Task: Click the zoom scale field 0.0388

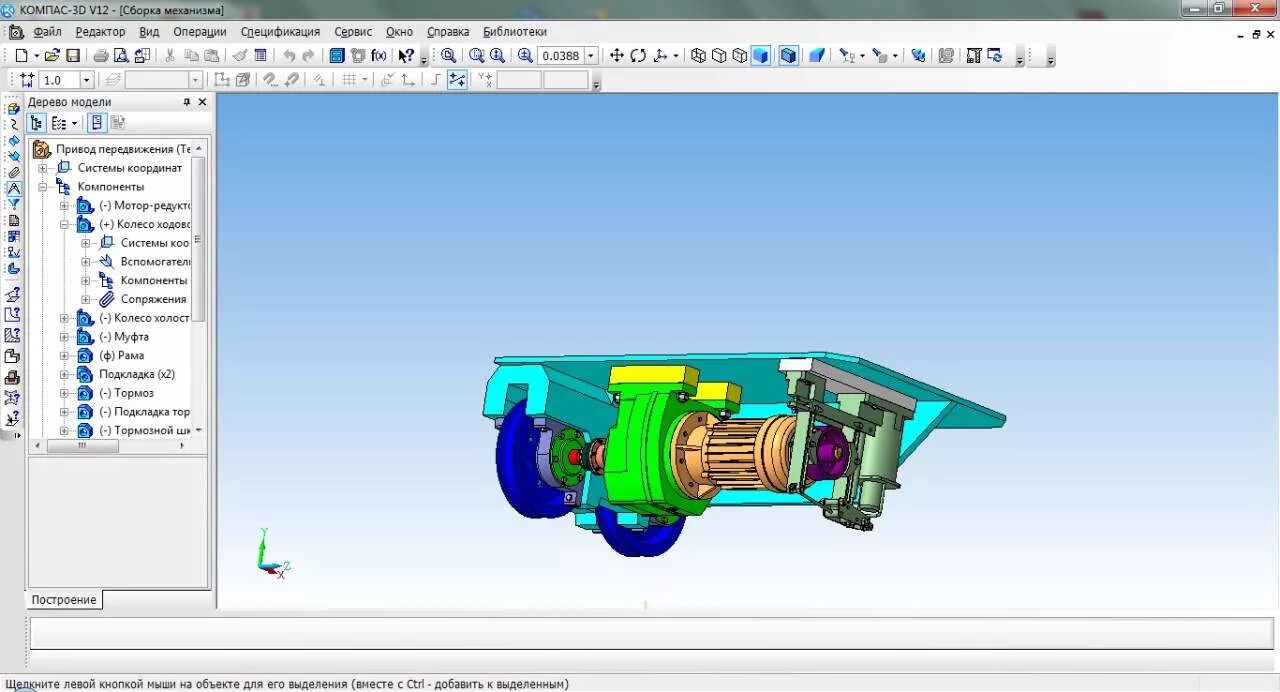Action: (561, 56)
